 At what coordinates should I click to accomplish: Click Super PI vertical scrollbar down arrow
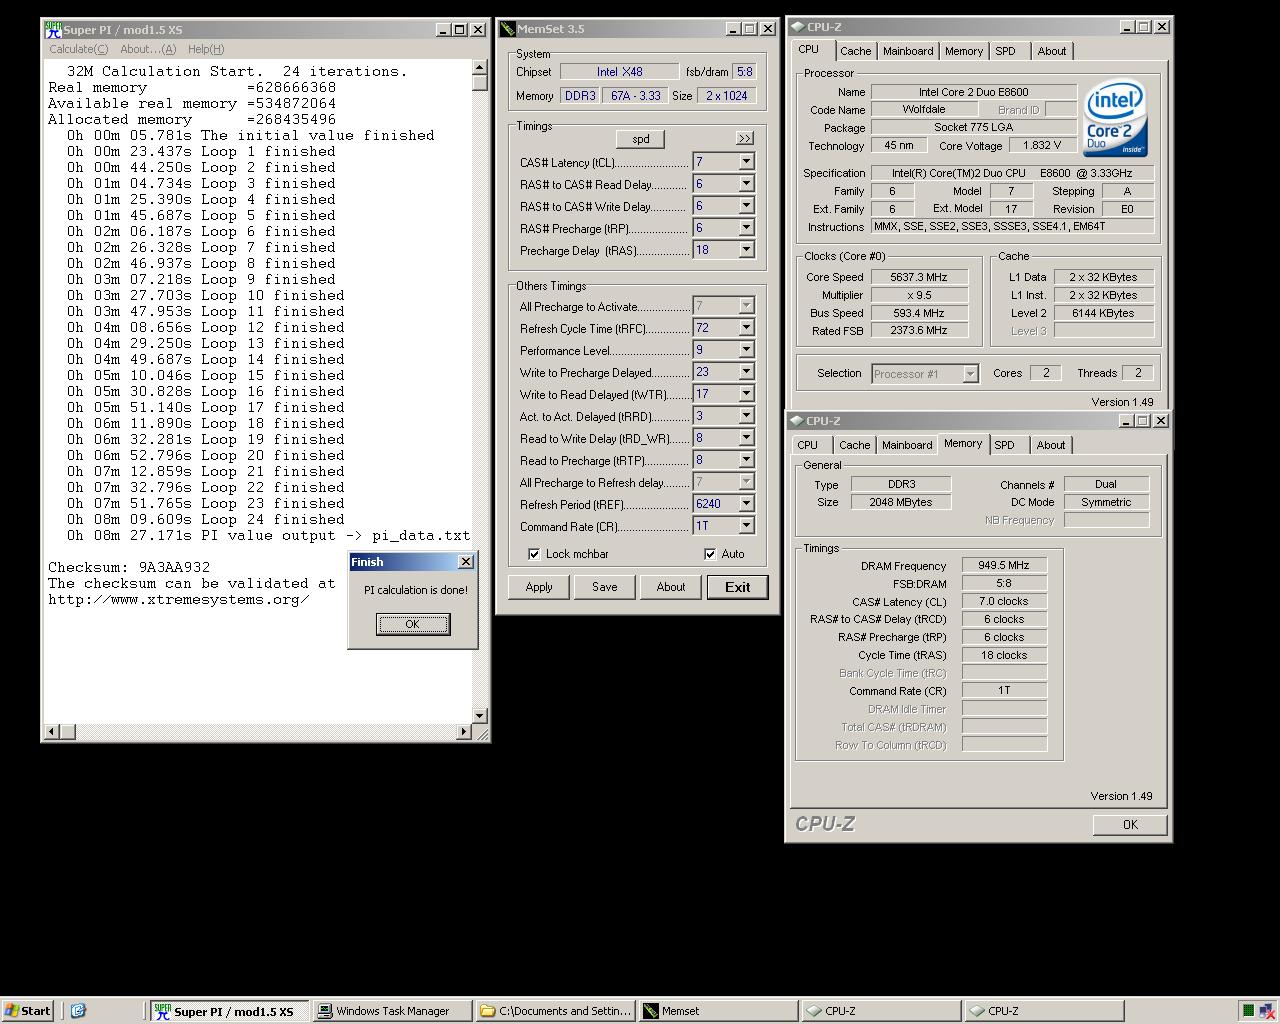[x=480, y=715]
